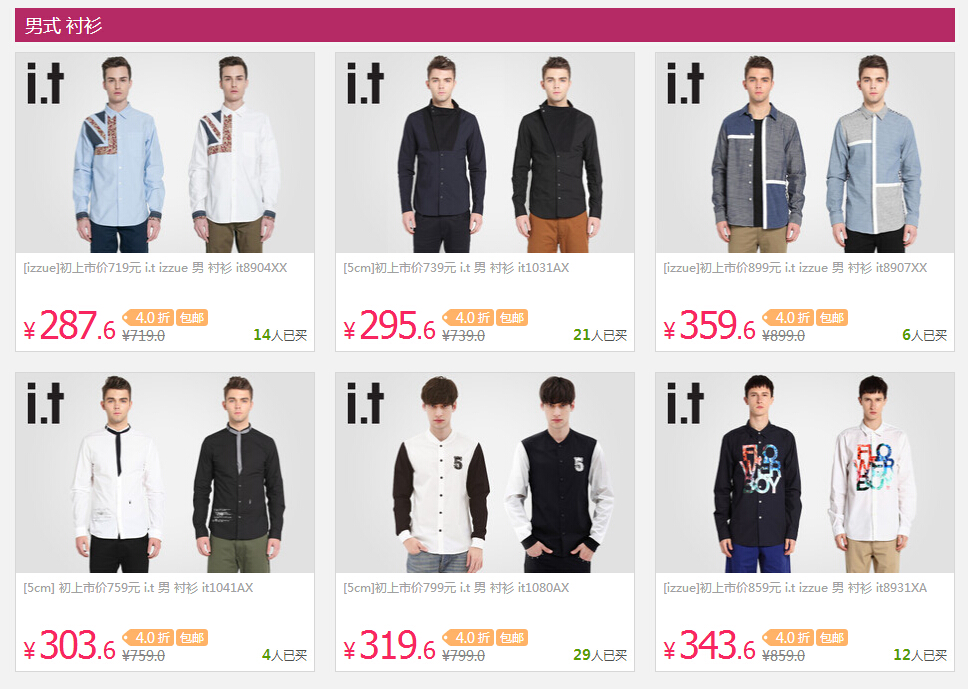Open the FLOWER BOY print shirt image

pyautogui.click(x=805, y=472)
